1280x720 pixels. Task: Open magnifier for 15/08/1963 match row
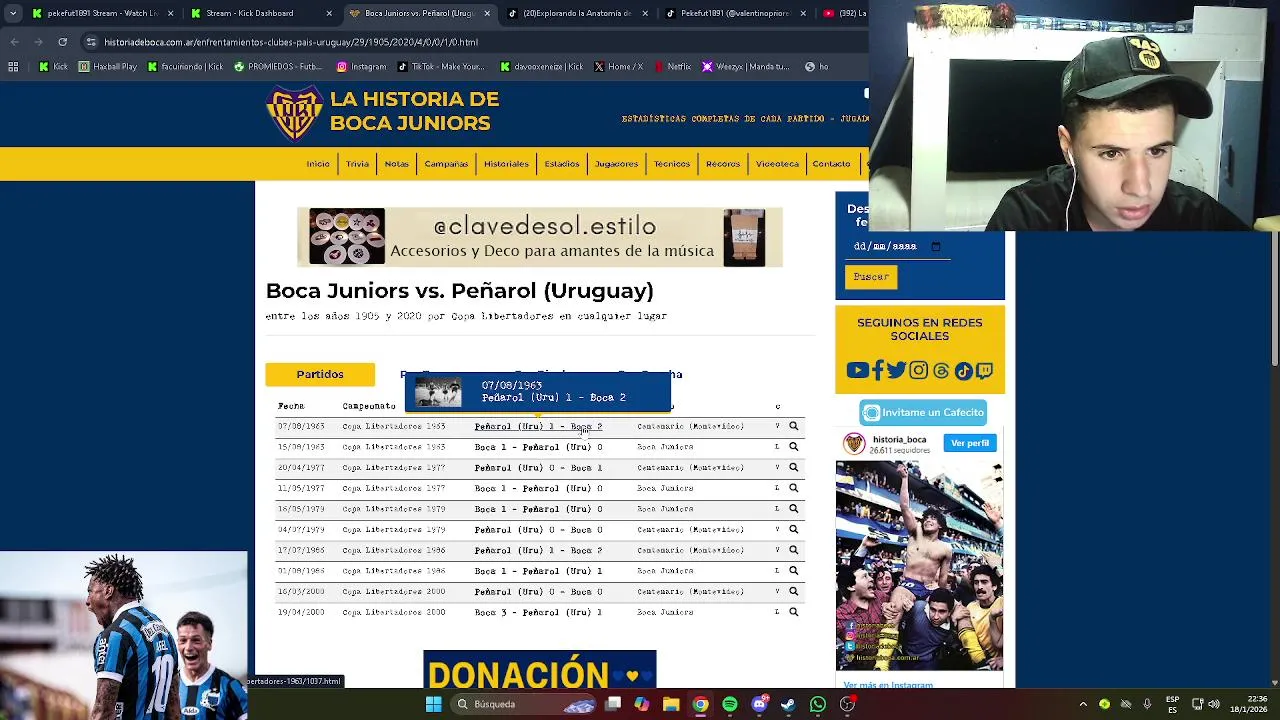coord(793,447)
